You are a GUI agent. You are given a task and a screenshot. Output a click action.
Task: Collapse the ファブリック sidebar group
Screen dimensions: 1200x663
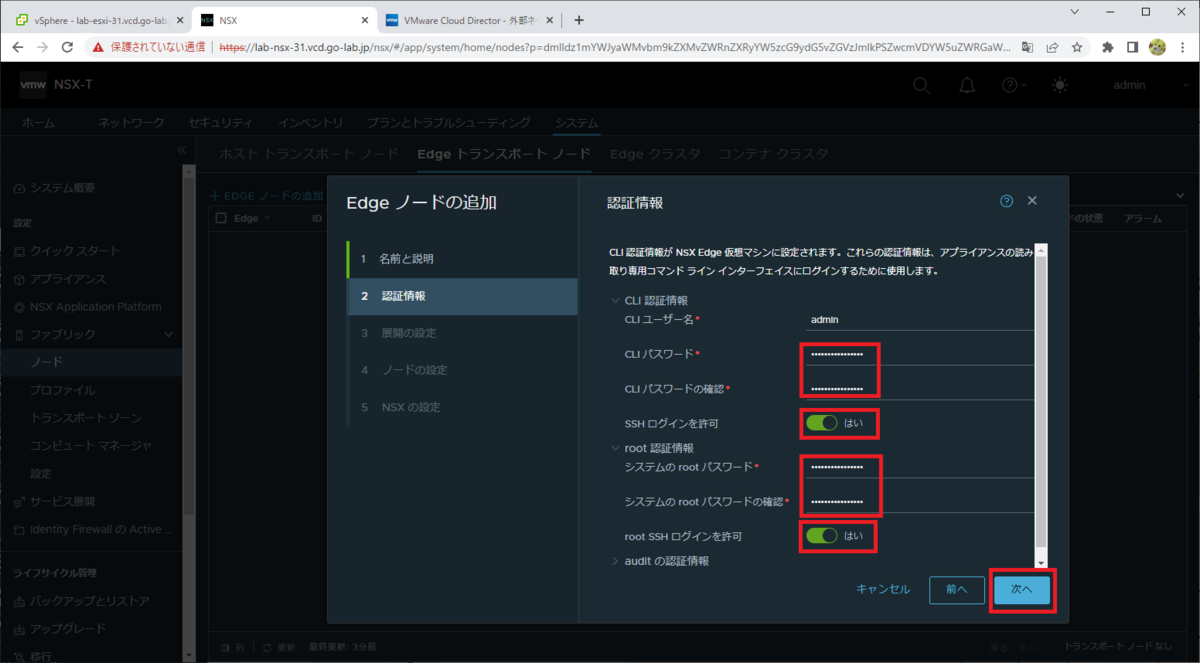pos(168,334)
